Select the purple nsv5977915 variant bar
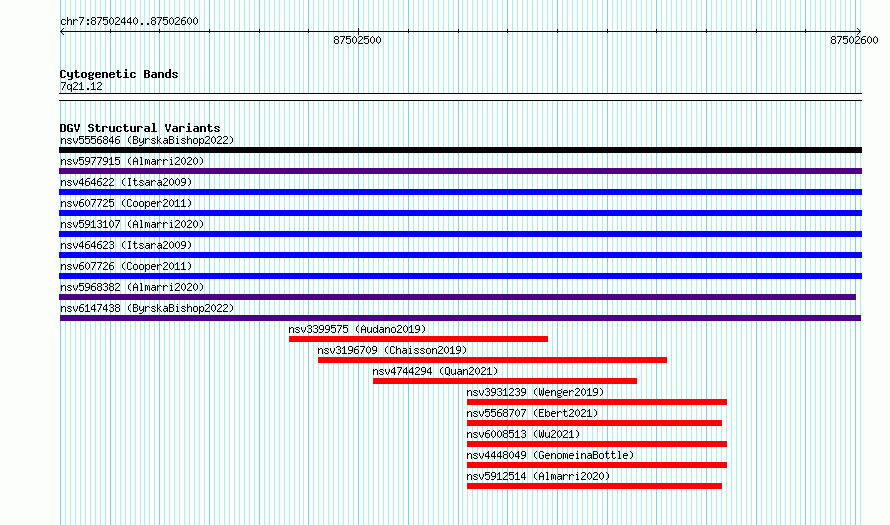This screenshot has height=525, width=890. pyautogui.click(x=460, y=171)
